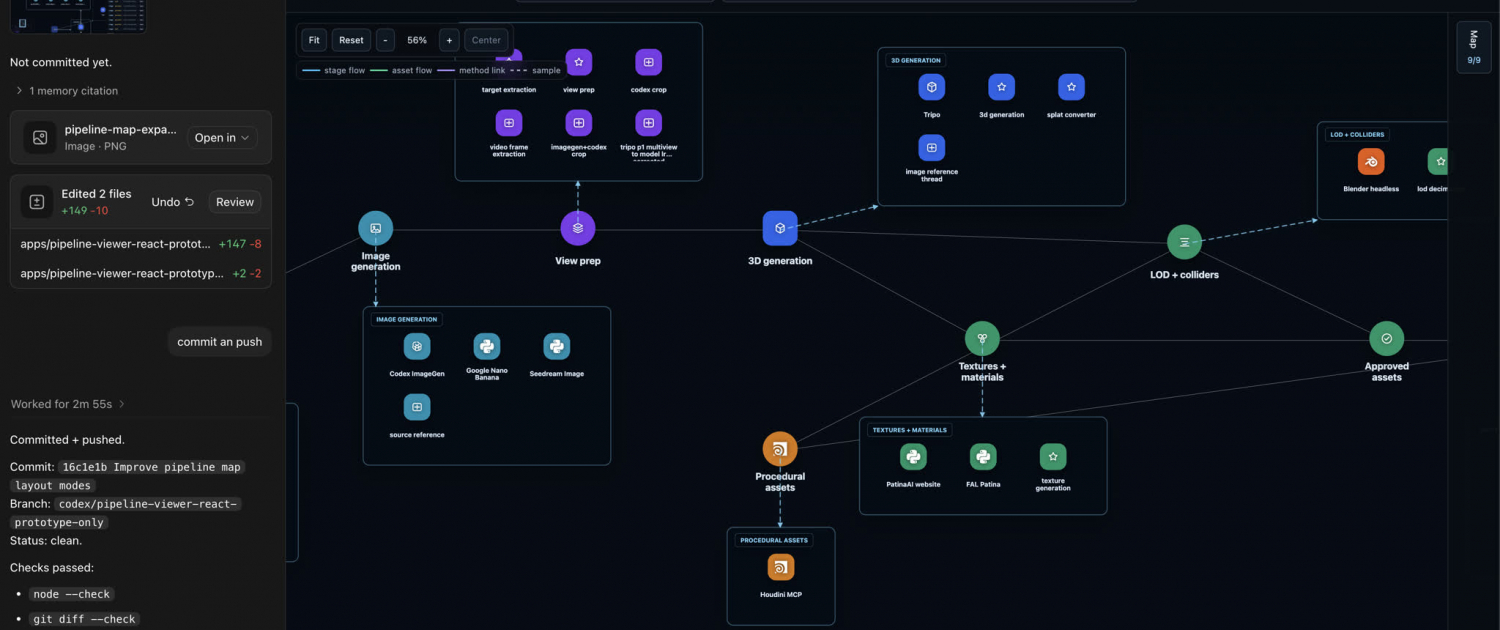Click the 'stage flow' legend entry
The image size is (1500, 630).
[334, 71]
